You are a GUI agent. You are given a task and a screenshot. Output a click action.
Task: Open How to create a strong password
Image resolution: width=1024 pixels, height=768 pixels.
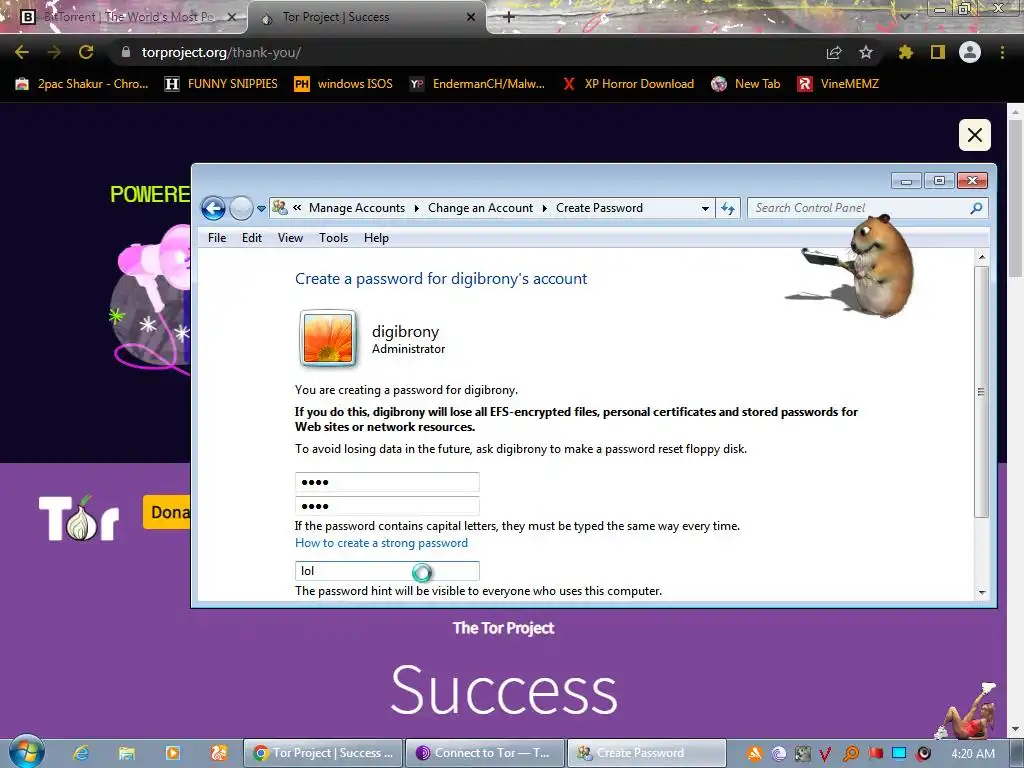pyautogui.click(x=381, y=543)
